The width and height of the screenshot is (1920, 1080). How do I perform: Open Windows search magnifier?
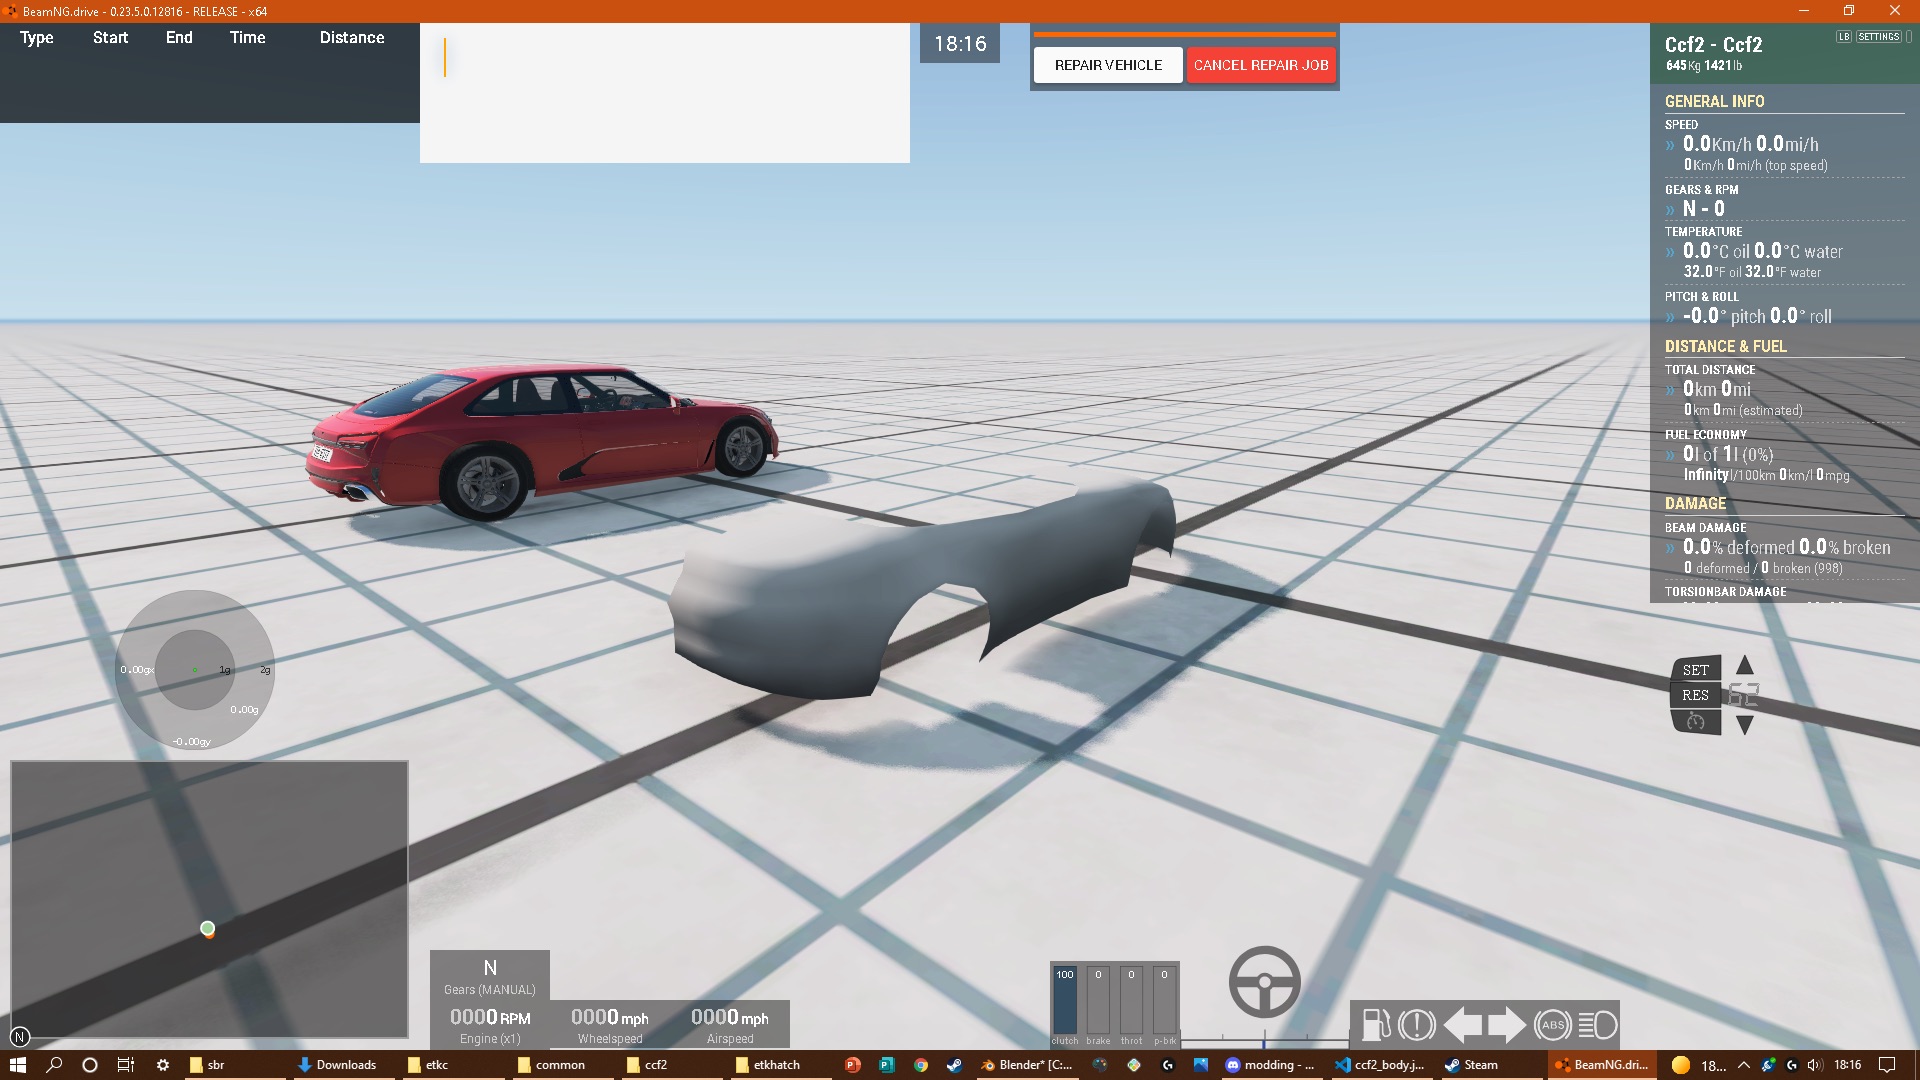coord(54,1065)
